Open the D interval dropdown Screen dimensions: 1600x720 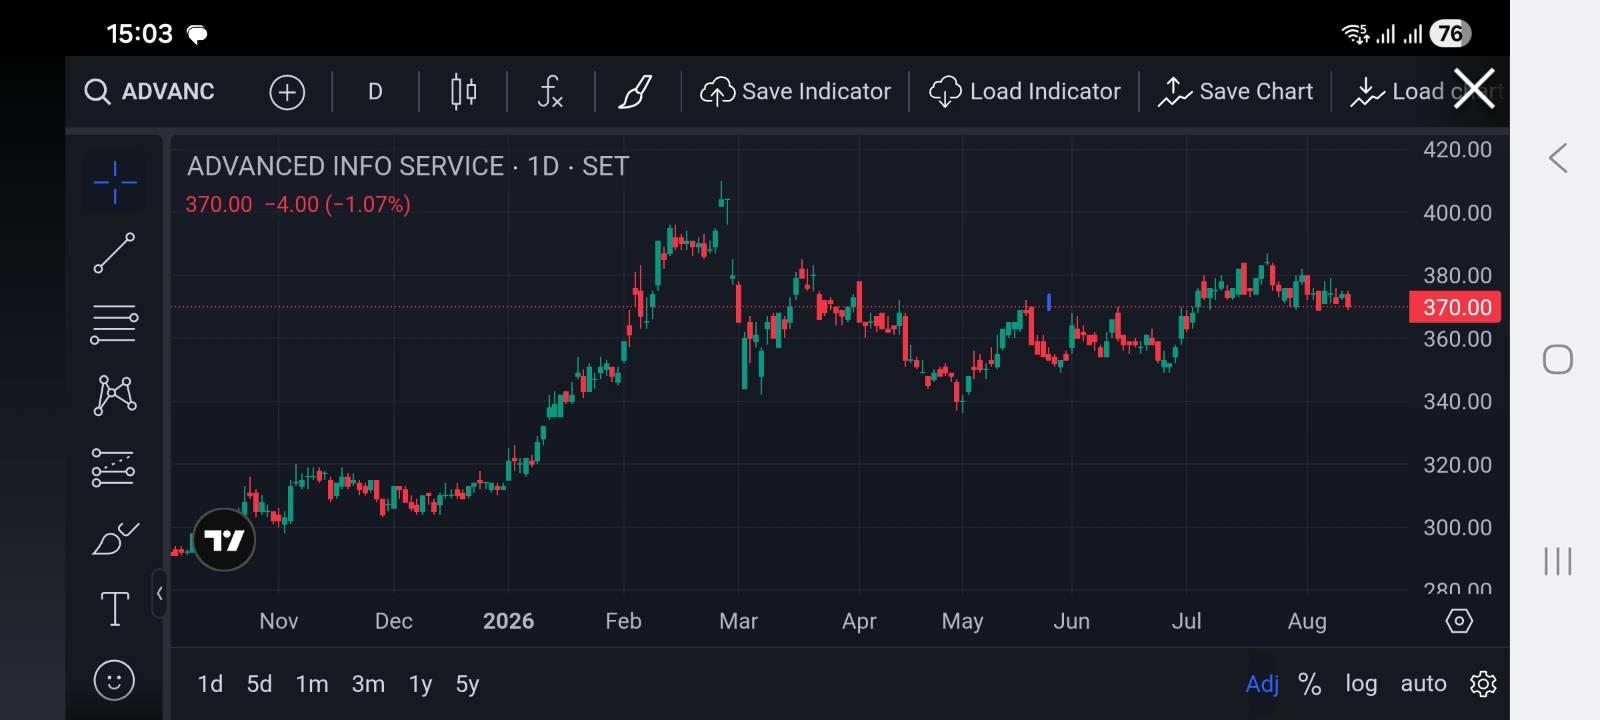click(x=375, y=92)
